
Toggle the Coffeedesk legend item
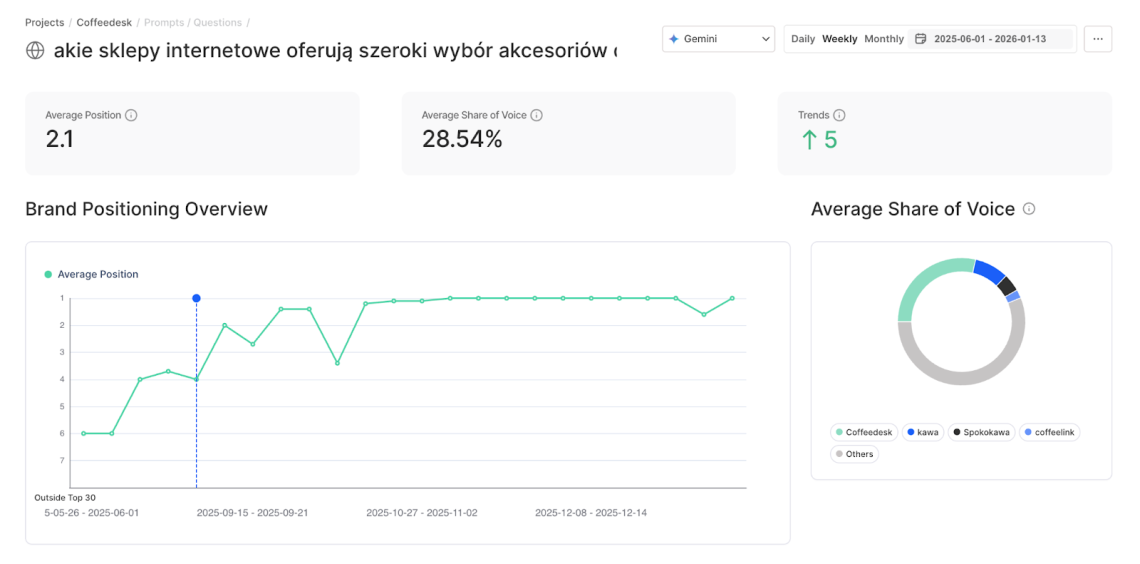(863, 432)
